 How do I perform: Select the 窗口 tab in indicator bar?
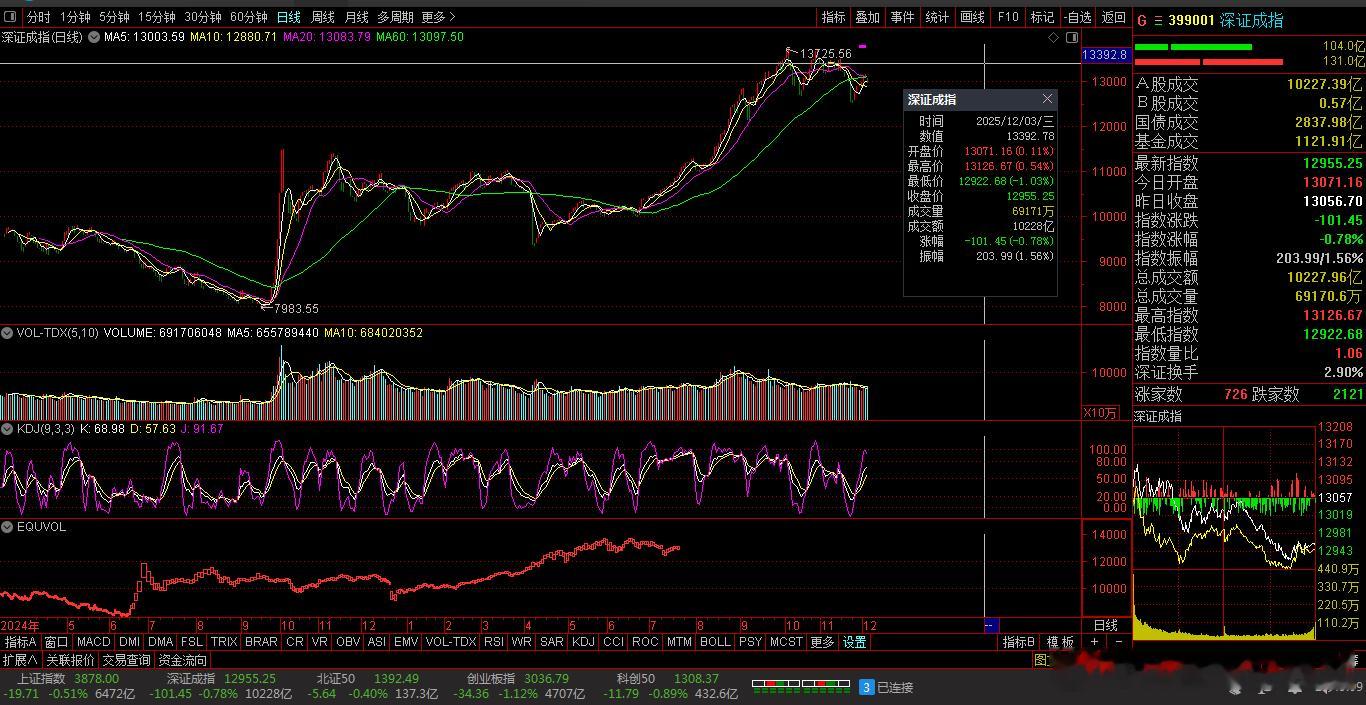tap(56, 642)
